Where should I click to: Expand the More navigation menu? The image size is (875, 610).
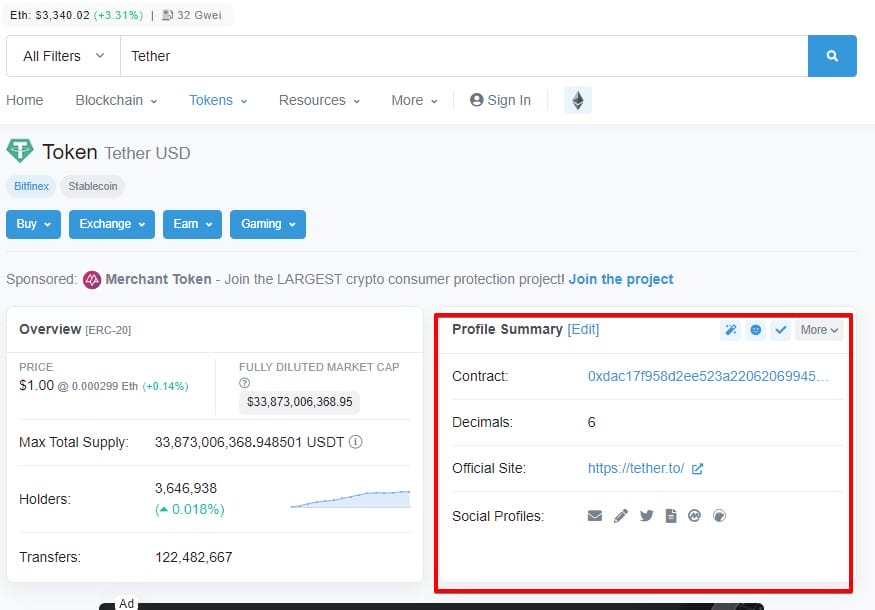click(x=414, y=100)
